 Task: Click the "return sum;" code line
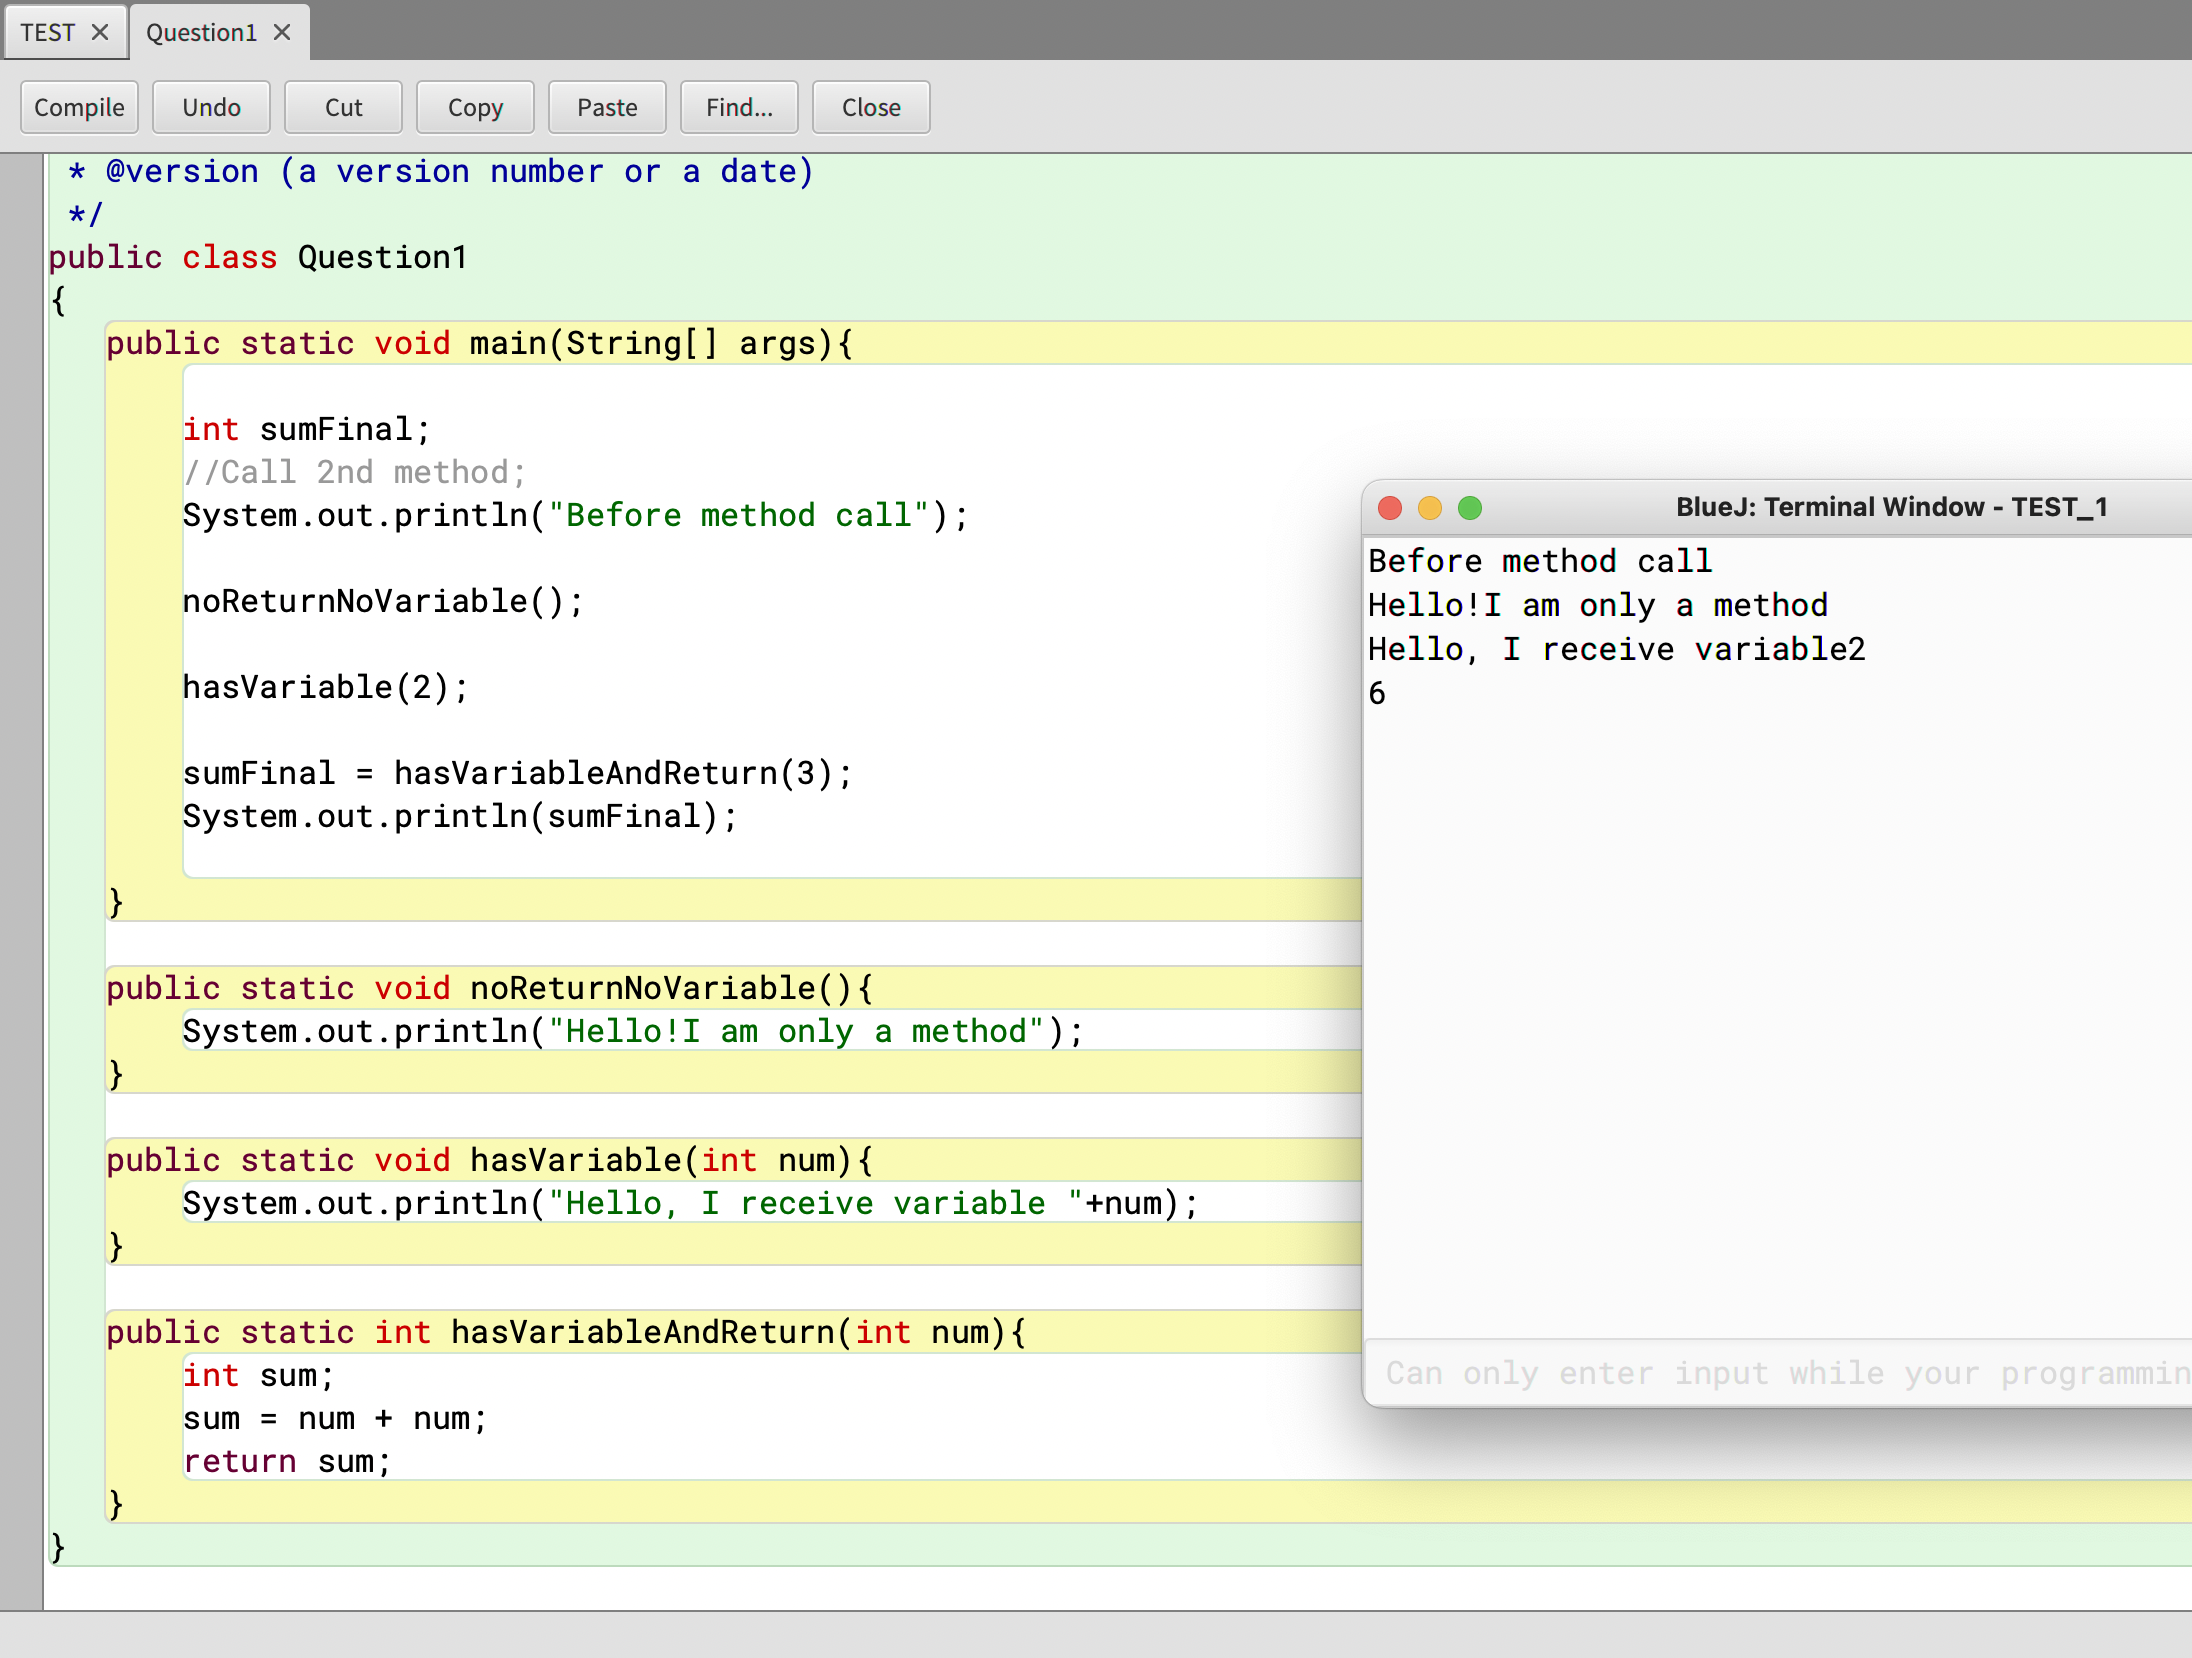click(x=287, y=1461)
